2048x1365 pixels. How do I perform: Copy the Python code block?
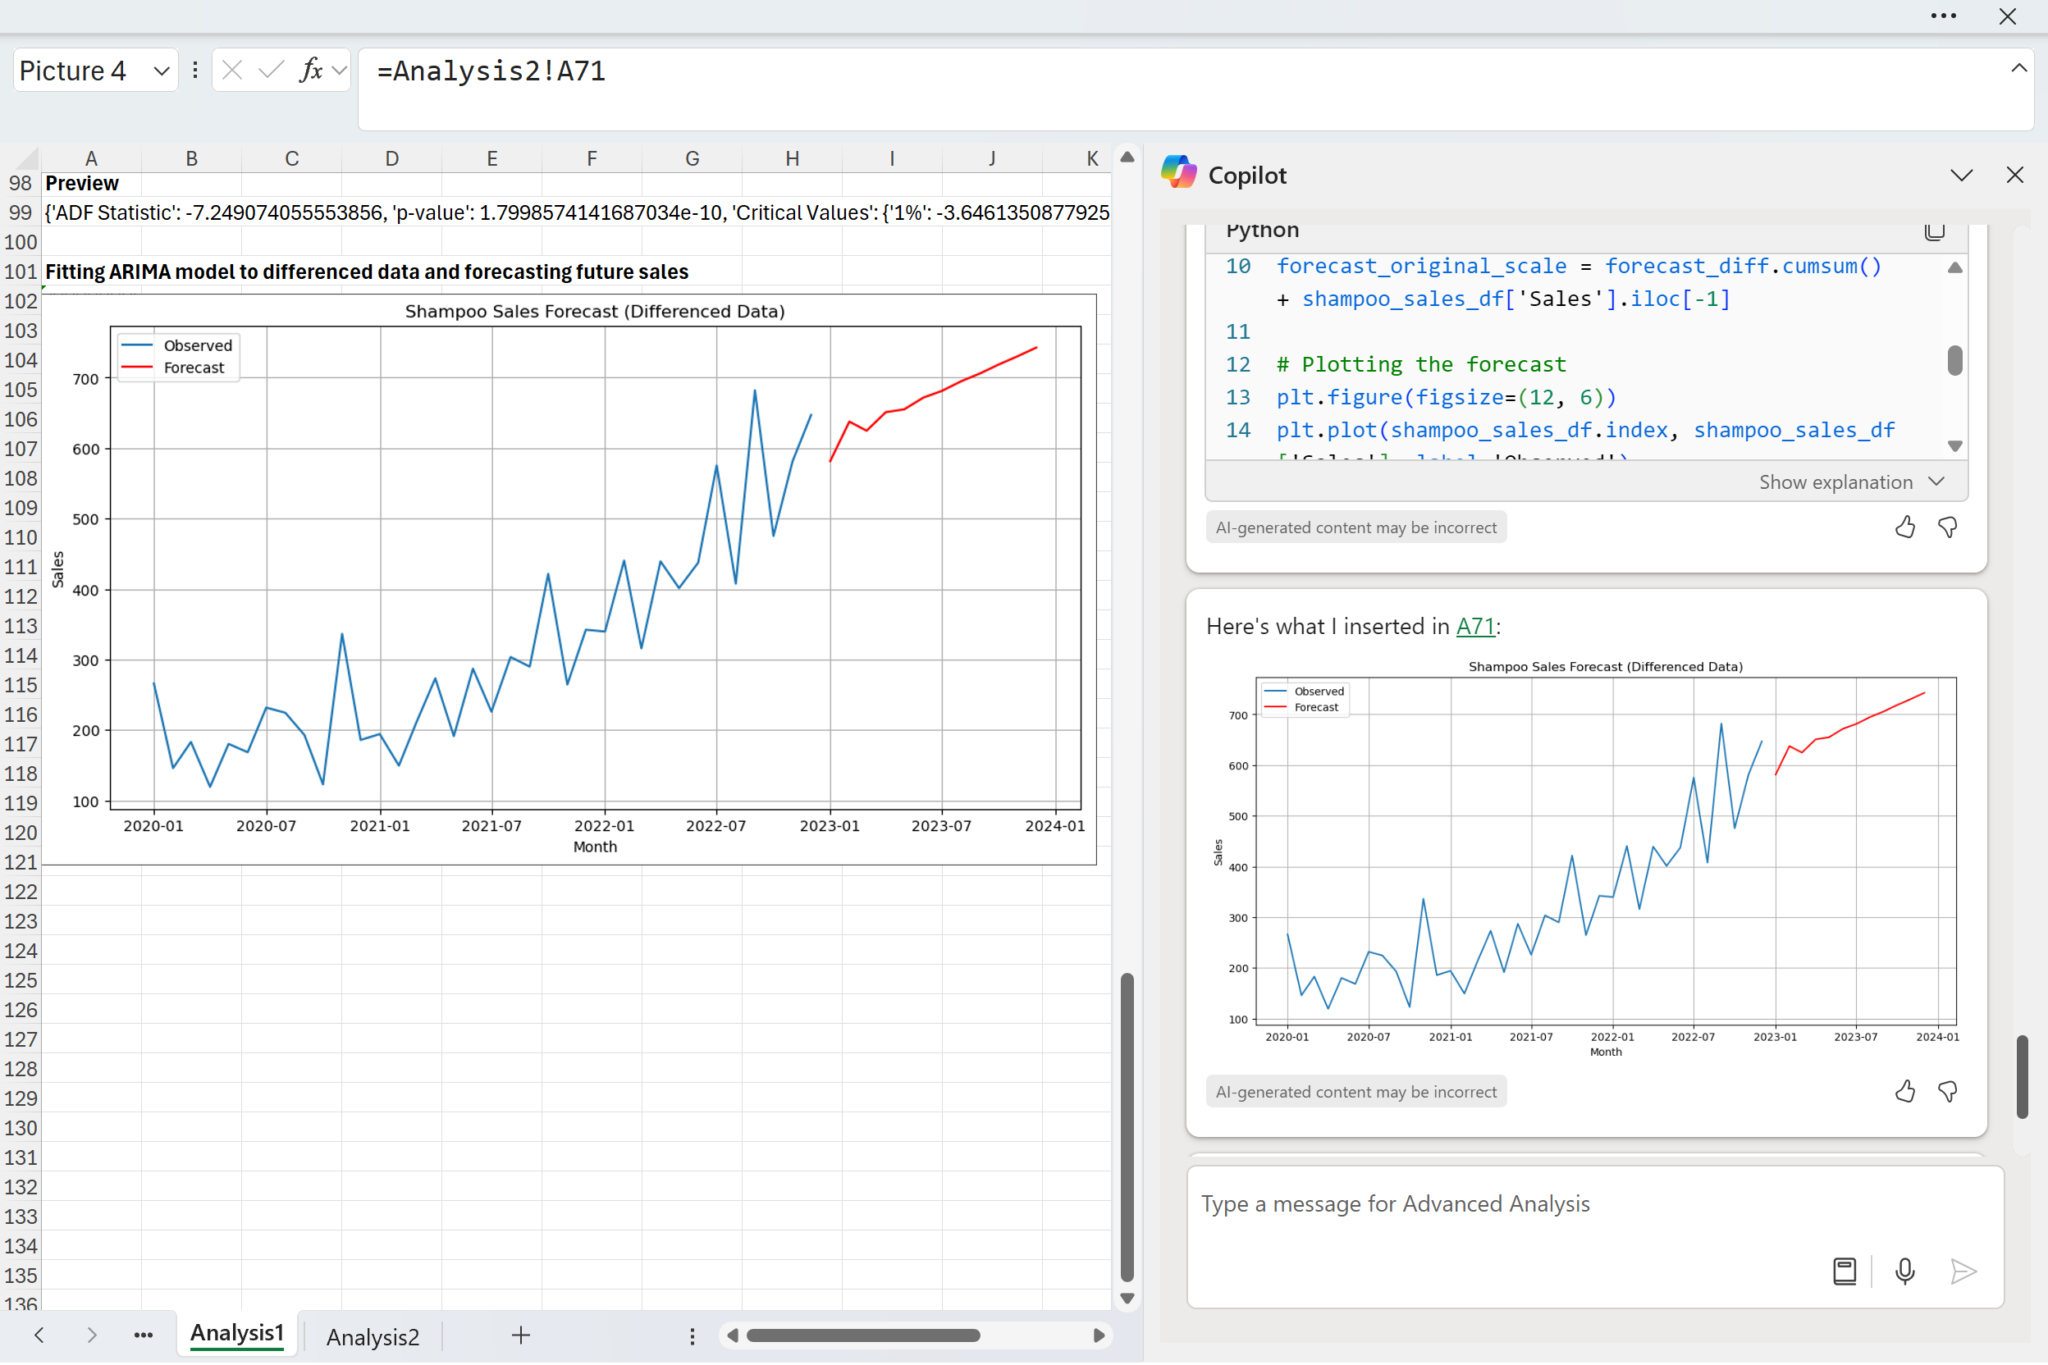click(x=1934, y=231)
